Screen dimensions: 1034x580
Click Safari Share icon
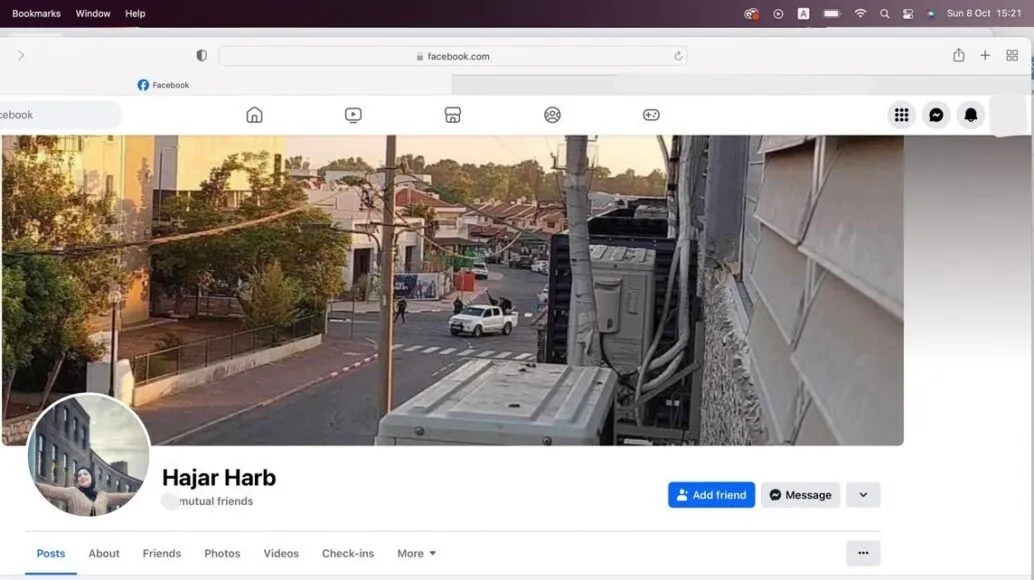[x=958, y=56]
